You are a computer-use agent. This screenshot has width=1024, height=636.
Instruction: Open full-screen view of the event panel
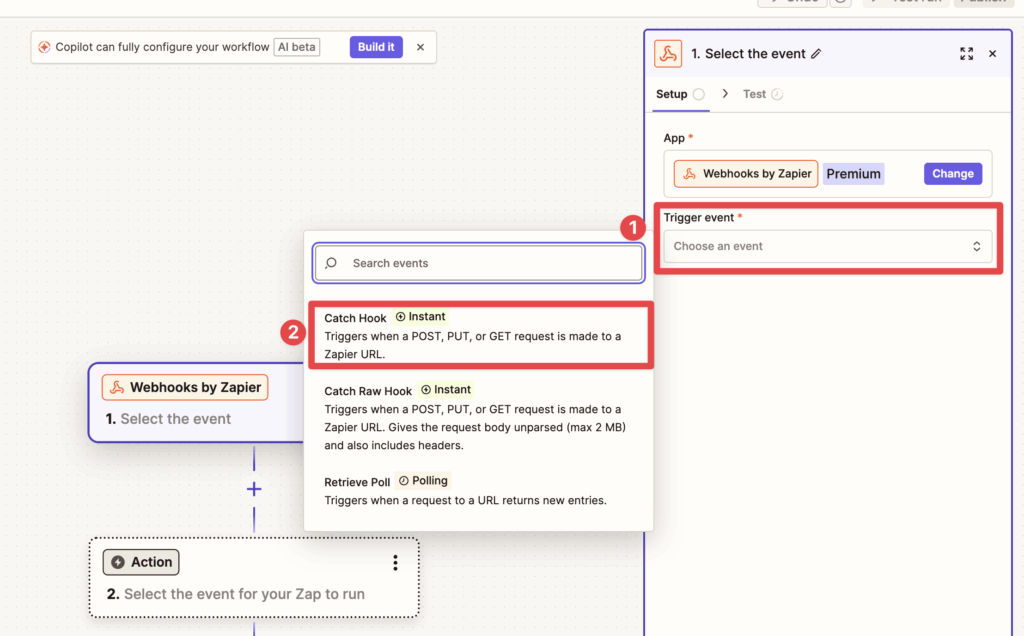tap(966, 53)
